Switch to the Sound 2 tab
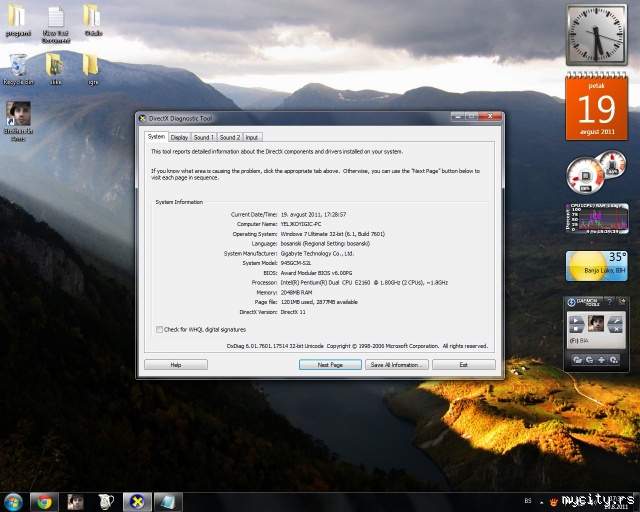This screenshot has height=512, width=640. pyautogui.click(x=230, y=138)
